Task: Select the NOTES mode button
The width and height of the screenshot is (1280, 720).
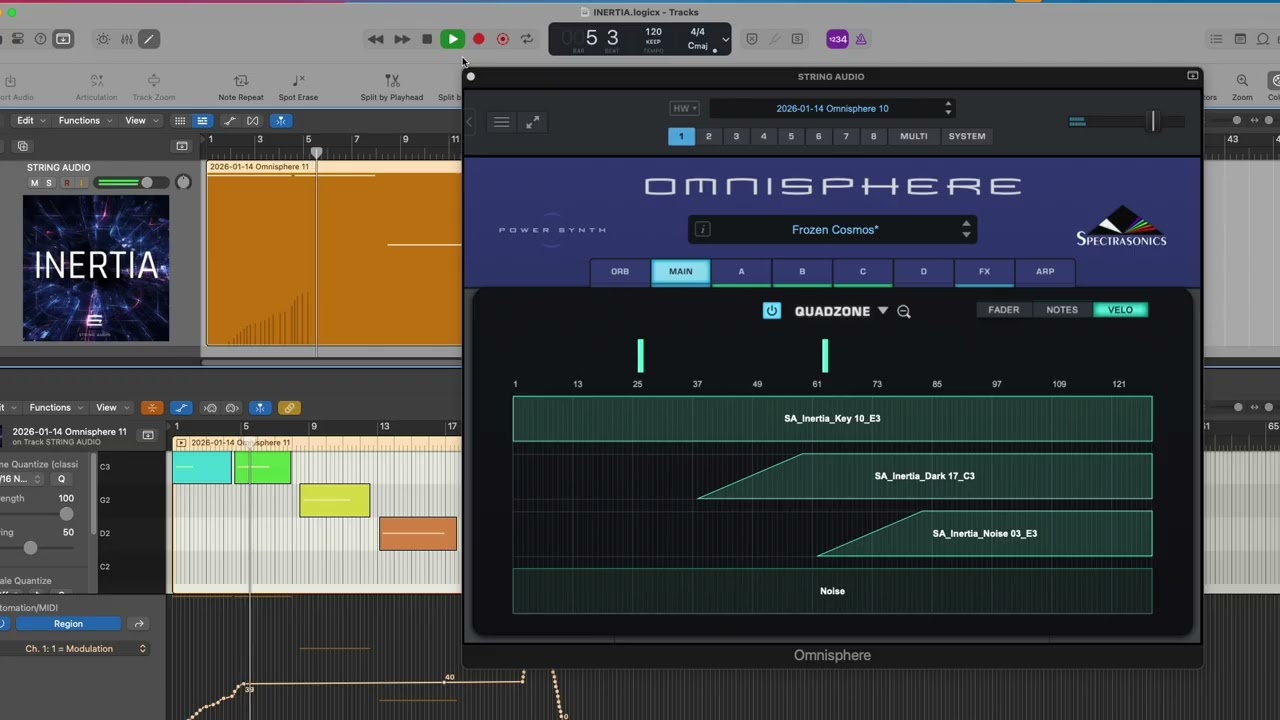Action: point(1062,310)
